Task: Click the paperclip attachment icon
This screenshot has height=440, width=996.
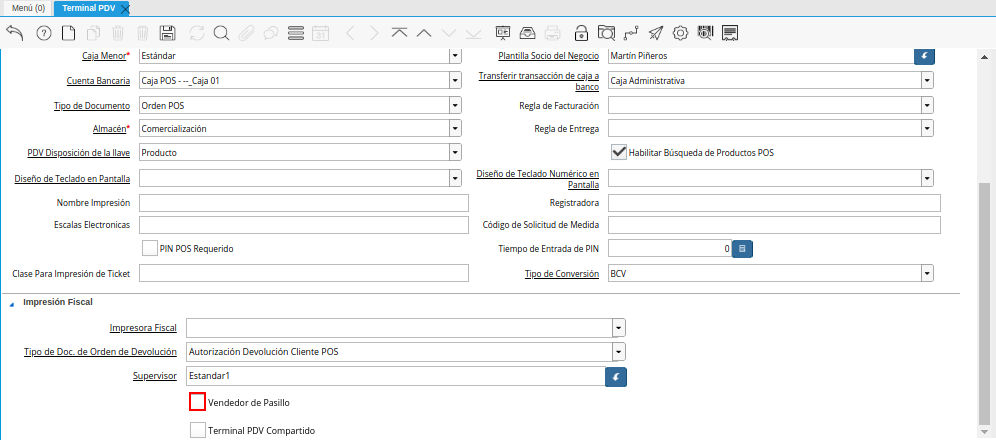Action: [x=246, y=33]
